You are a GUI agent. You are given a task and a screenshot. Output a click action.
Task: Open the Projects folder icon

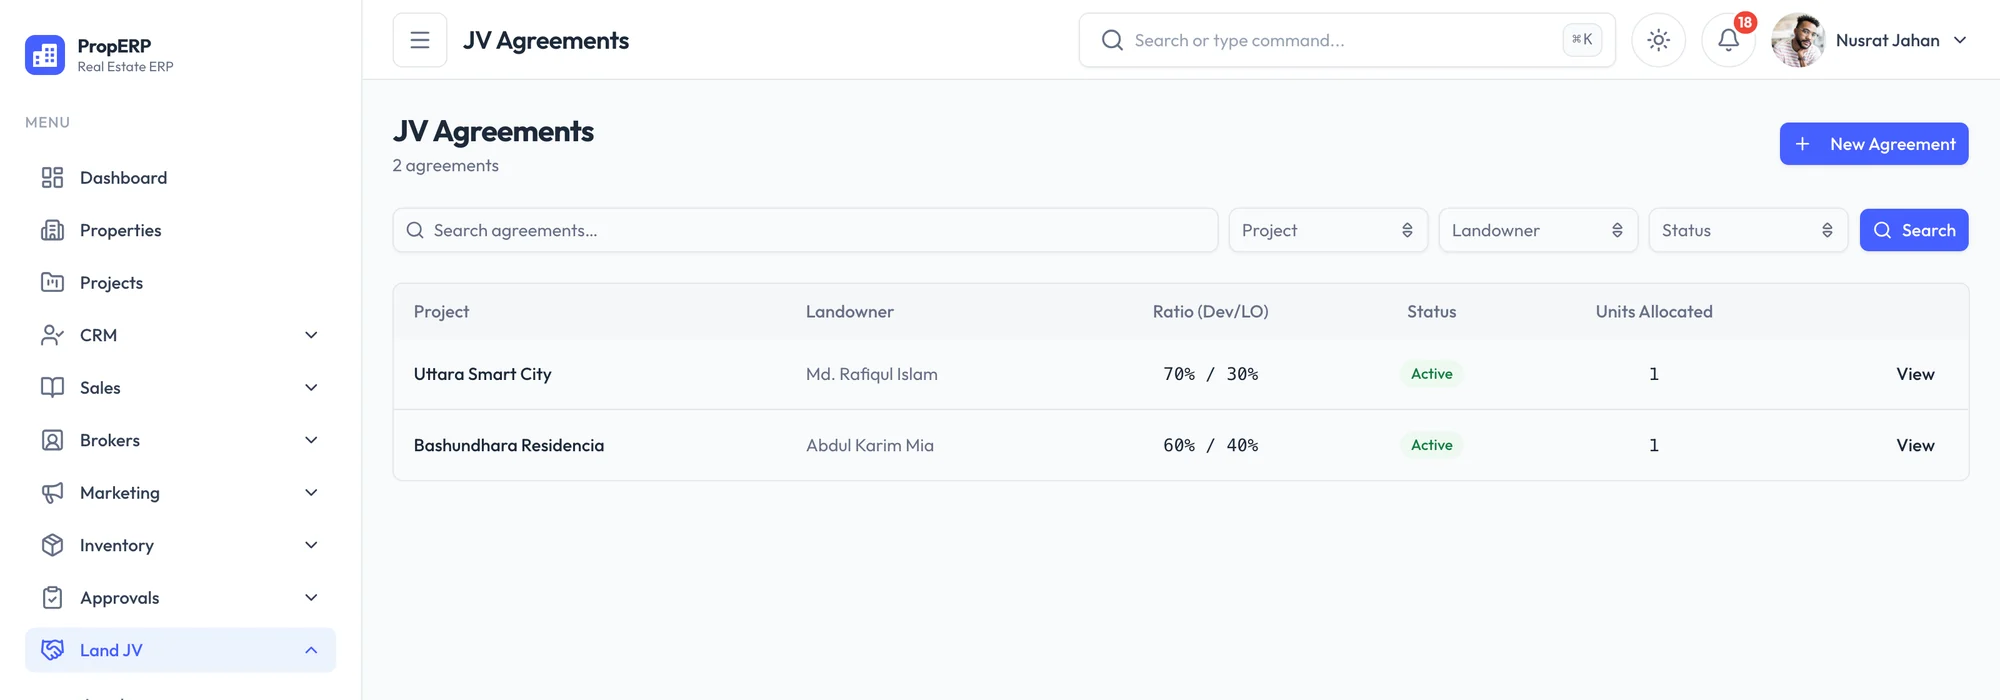pos(52,283)
